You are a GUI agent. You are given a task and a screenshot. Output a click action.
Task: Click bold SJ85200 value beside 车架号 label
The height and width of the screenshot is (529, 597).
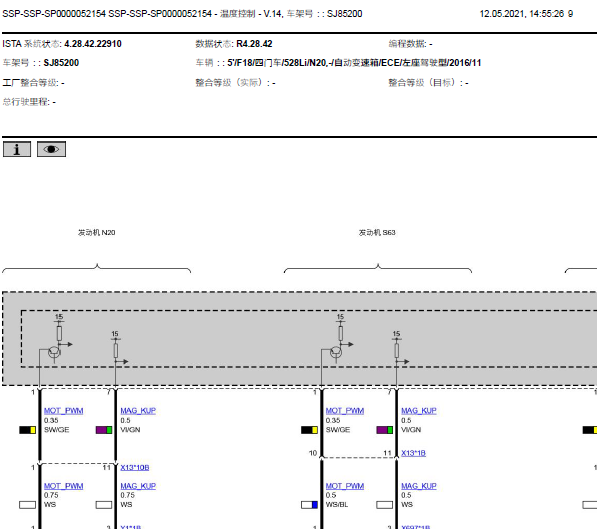coord(61,63)
